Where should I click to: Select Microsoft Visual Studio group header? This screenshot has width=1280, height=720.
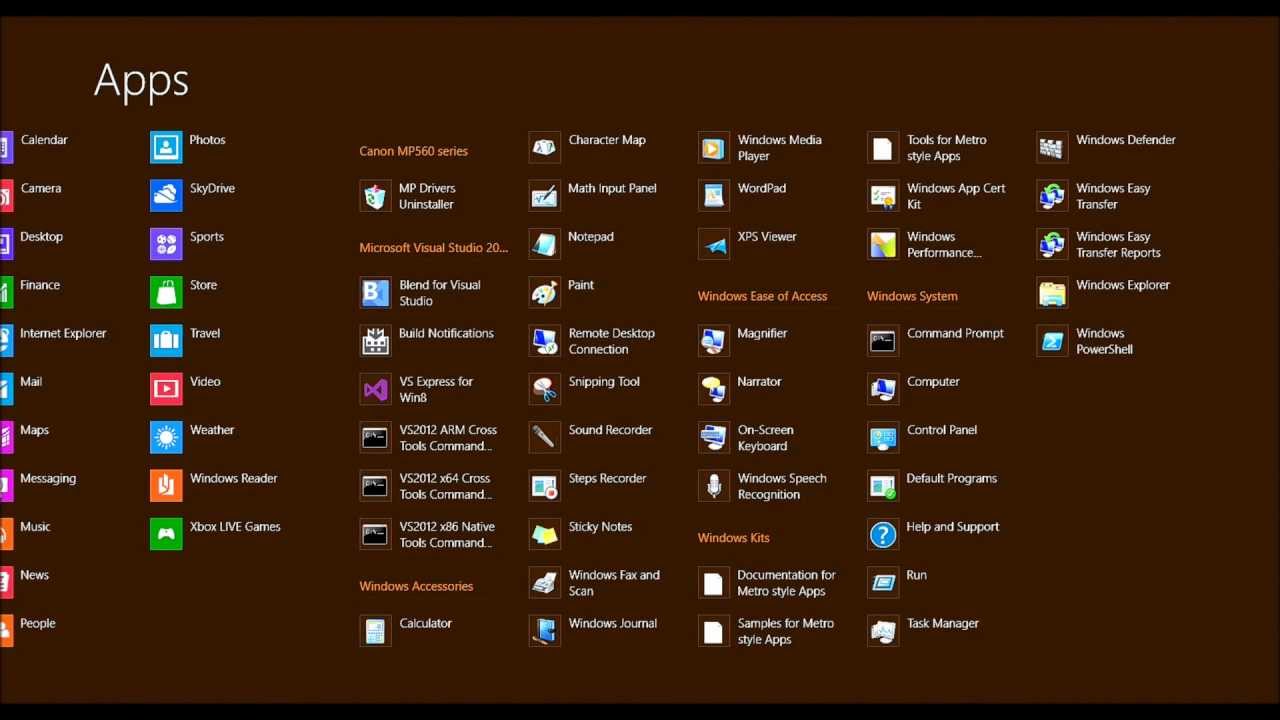click(434, 248)
